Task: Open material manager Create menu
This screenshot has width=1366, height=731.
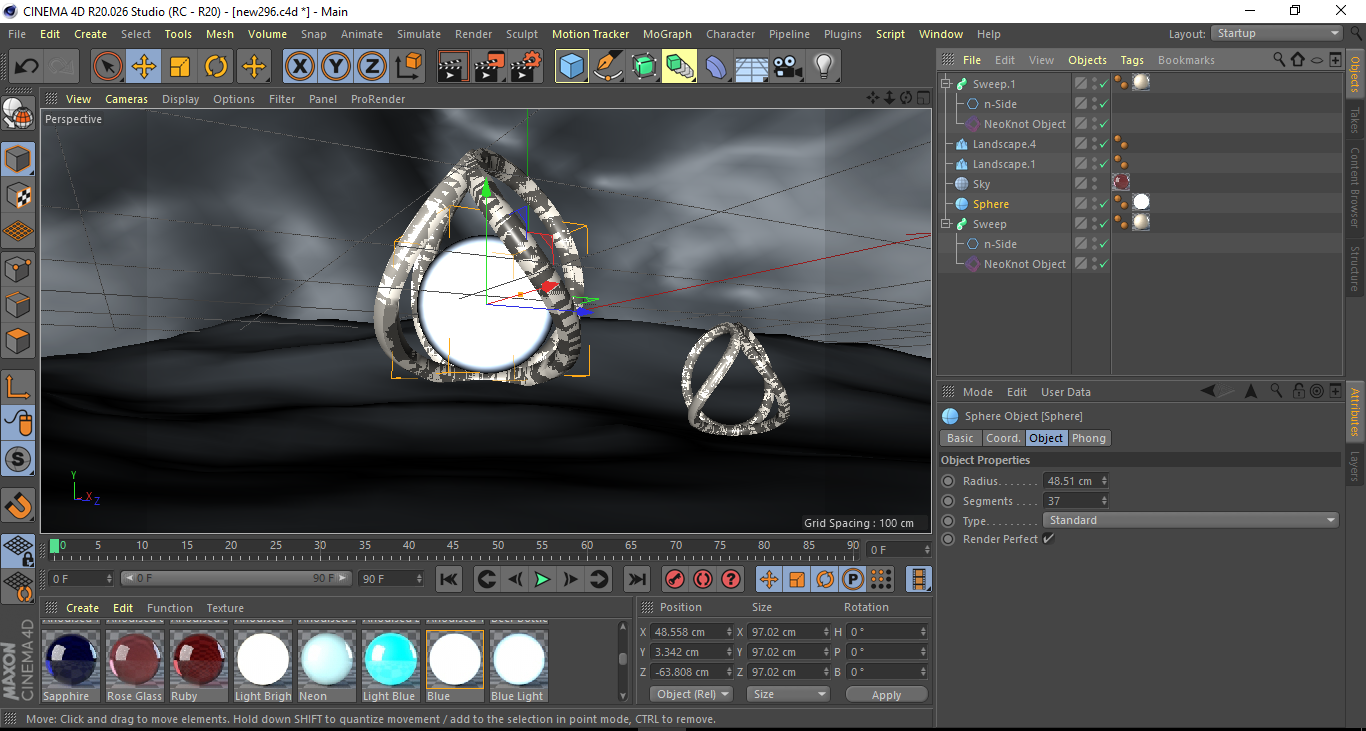Action: click(x=82, y=608)
